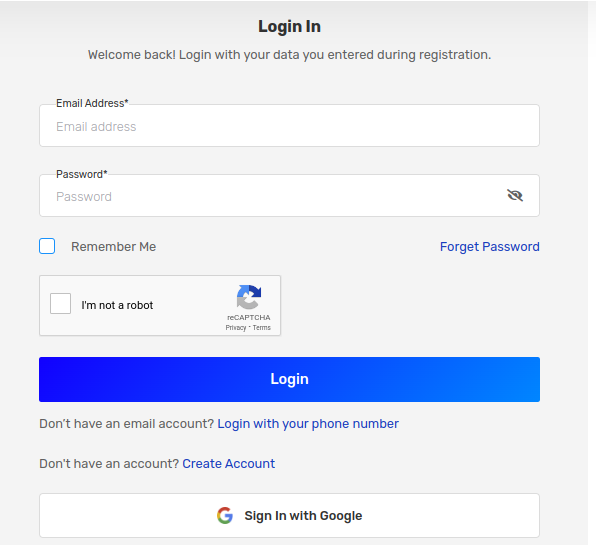Click the Welcome back subtitle text
596x545 pixels.
click(x=289, y=55)
